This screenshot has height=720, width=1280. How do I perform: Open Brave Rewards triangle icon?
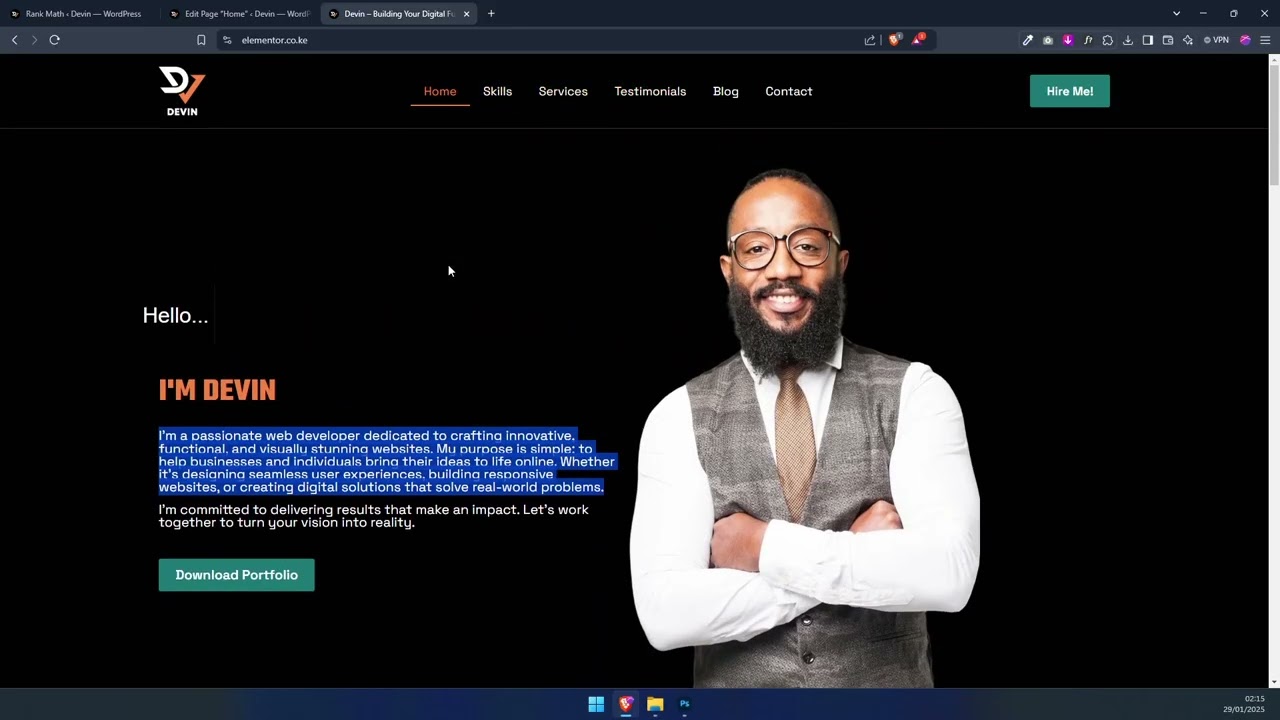click(917, 40)
